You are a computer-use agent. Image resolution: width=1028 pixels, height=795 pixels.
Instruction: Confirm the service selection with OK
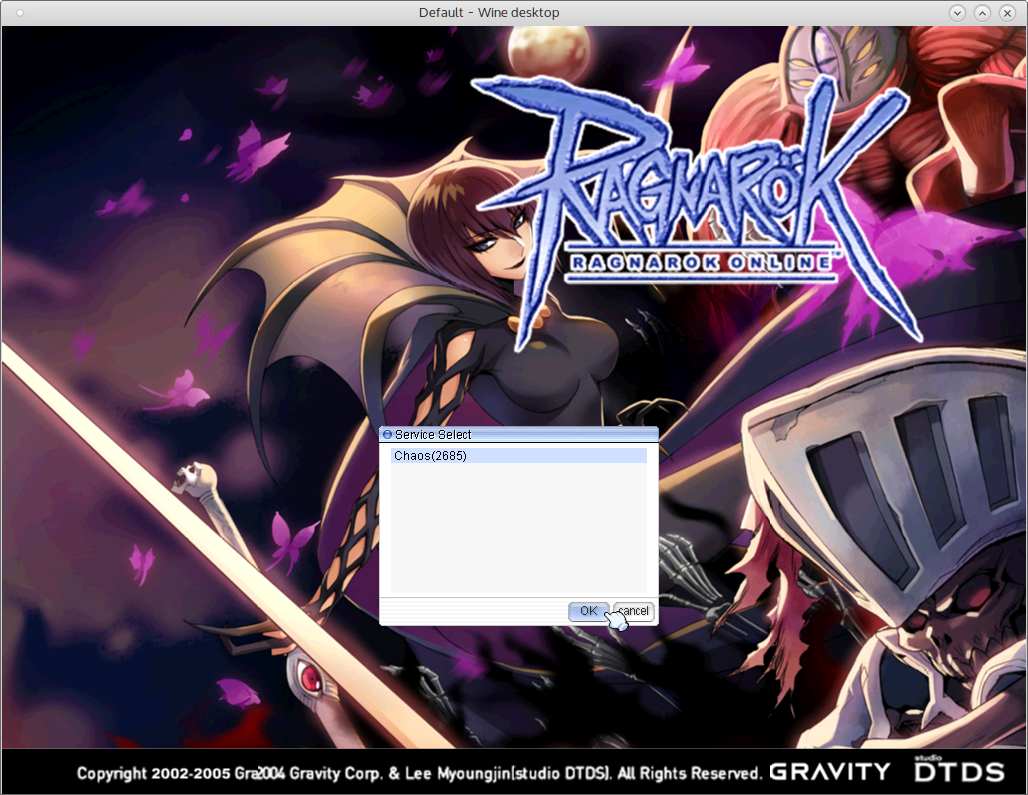[588, 611]
